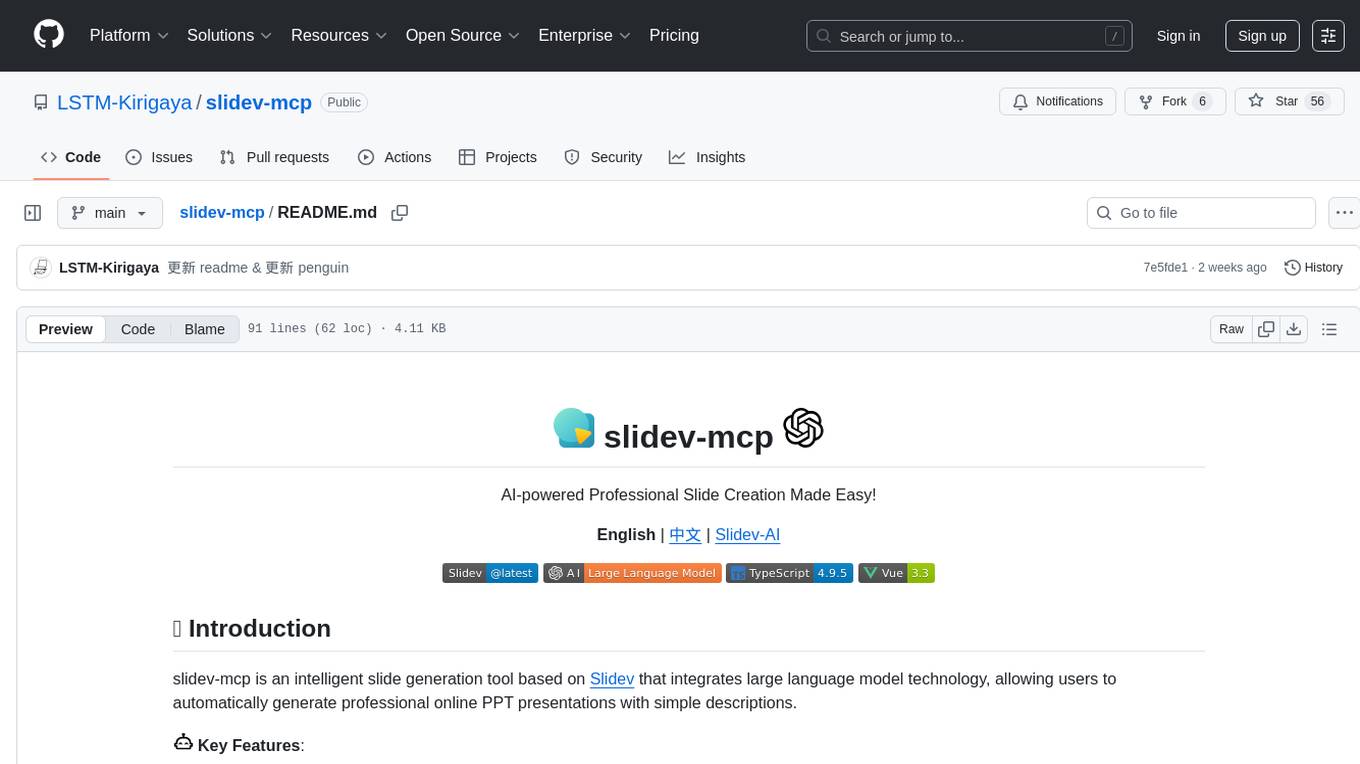Click the Sign in link

coord(1178,36)
